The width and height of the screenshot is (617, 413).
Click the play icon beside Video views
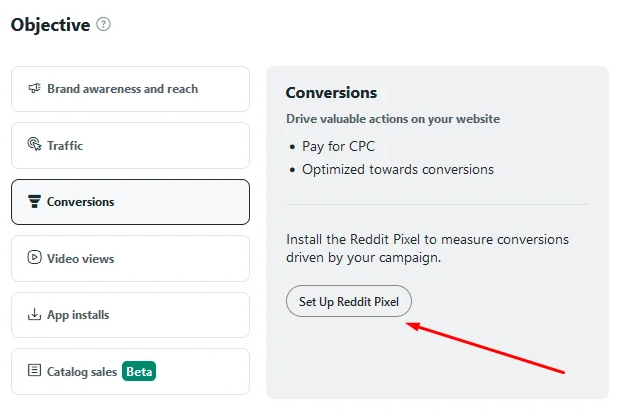coord(34,257)
